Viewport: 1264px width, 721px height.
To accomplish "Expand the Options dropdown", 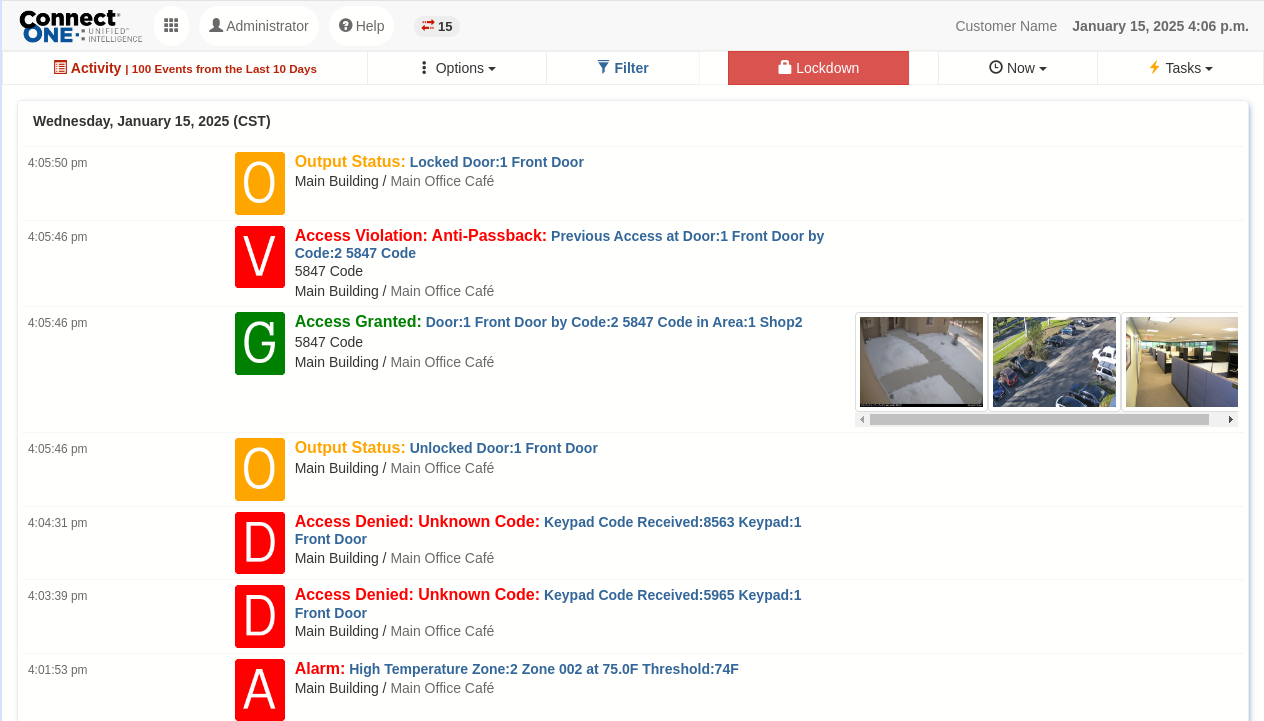I will click(457, 68).
